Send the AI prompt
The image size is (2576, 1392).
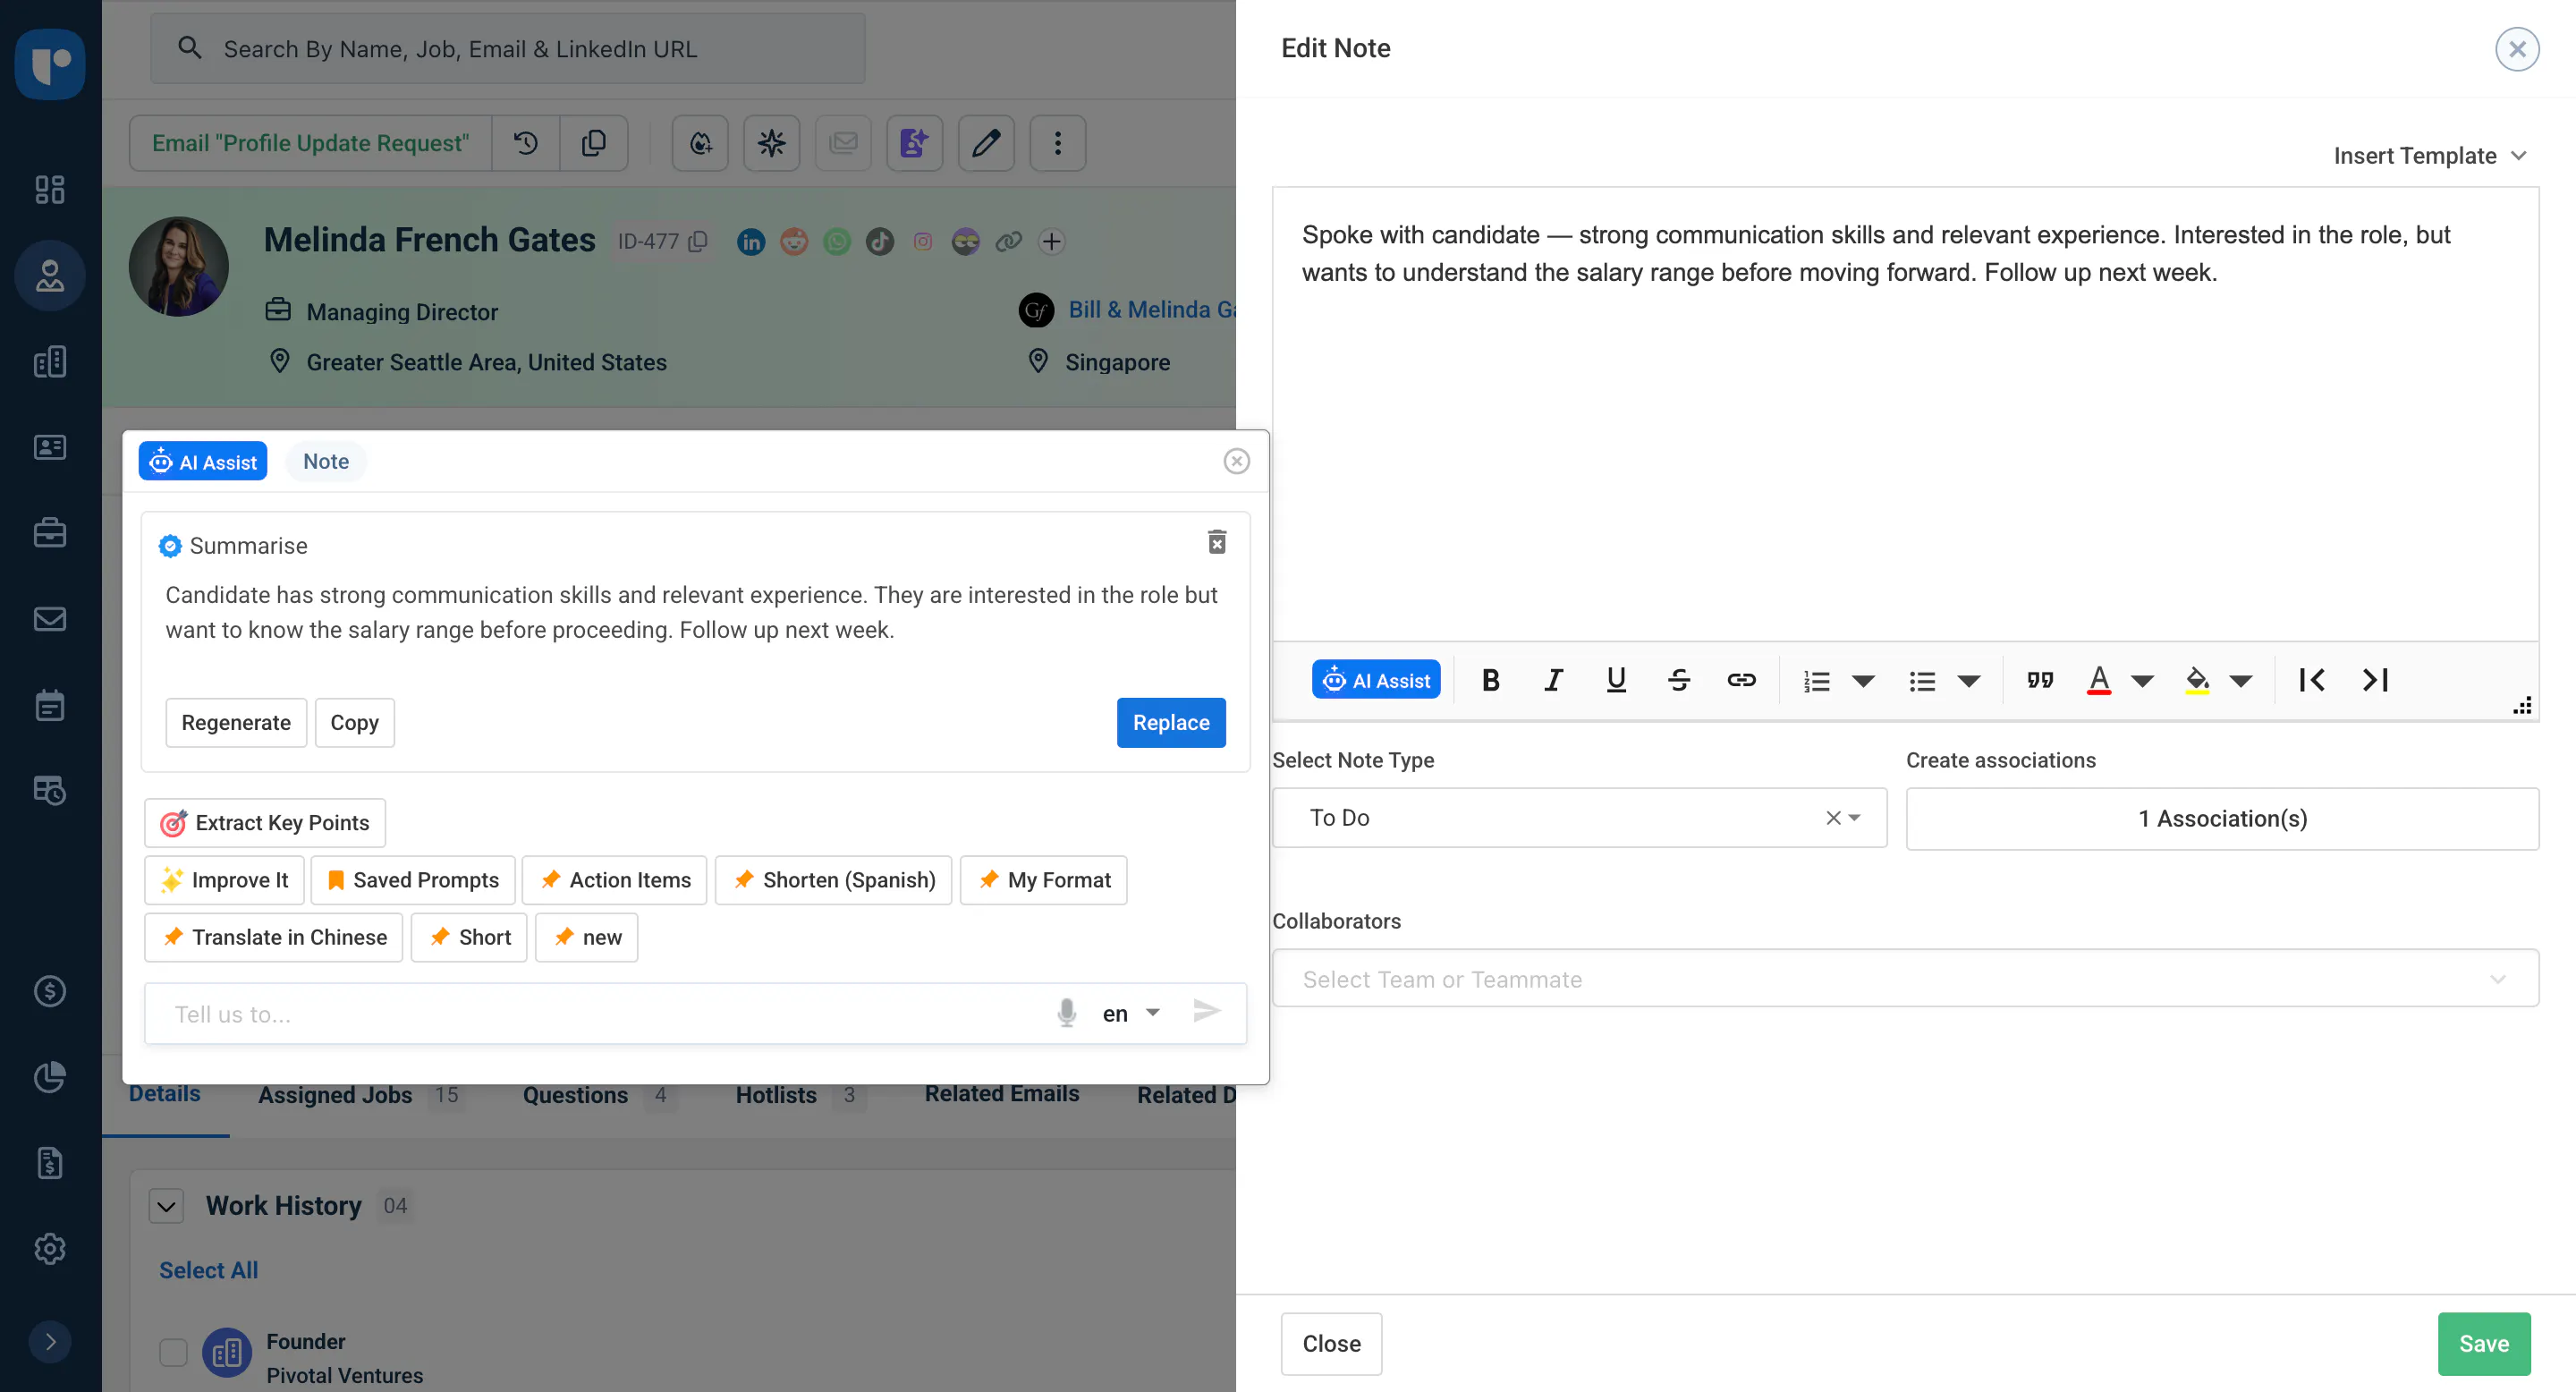tap(1207, 1011)
